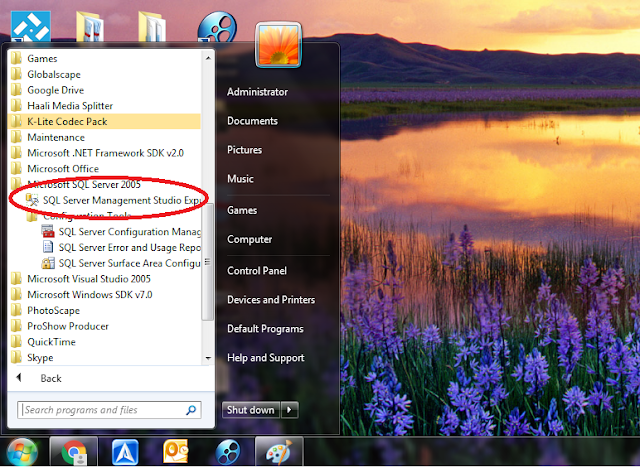Image resolution: width=640 pixels, height=468 pixels.
Task: Click the PhotoScape folder icon
Action: point(16,310)
